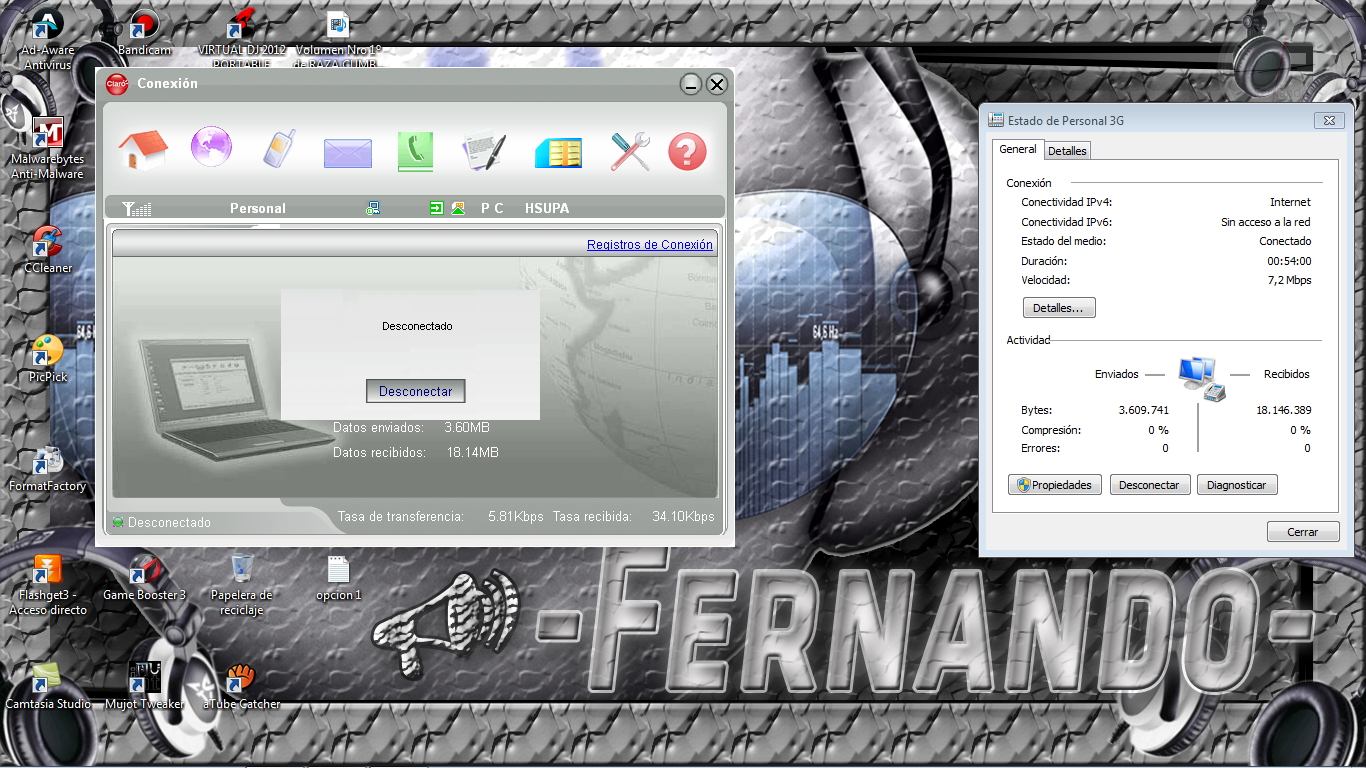Click the Diagnosticar button
Viewport: 1366px width, 768px height.
pos(1236,485)
